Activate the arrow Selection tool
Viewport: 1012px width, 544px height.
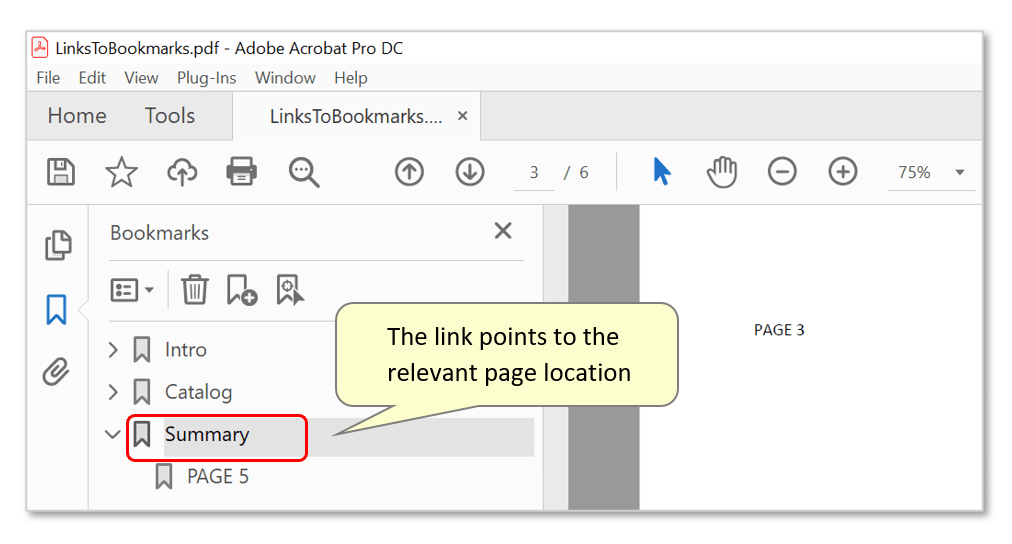662,172
